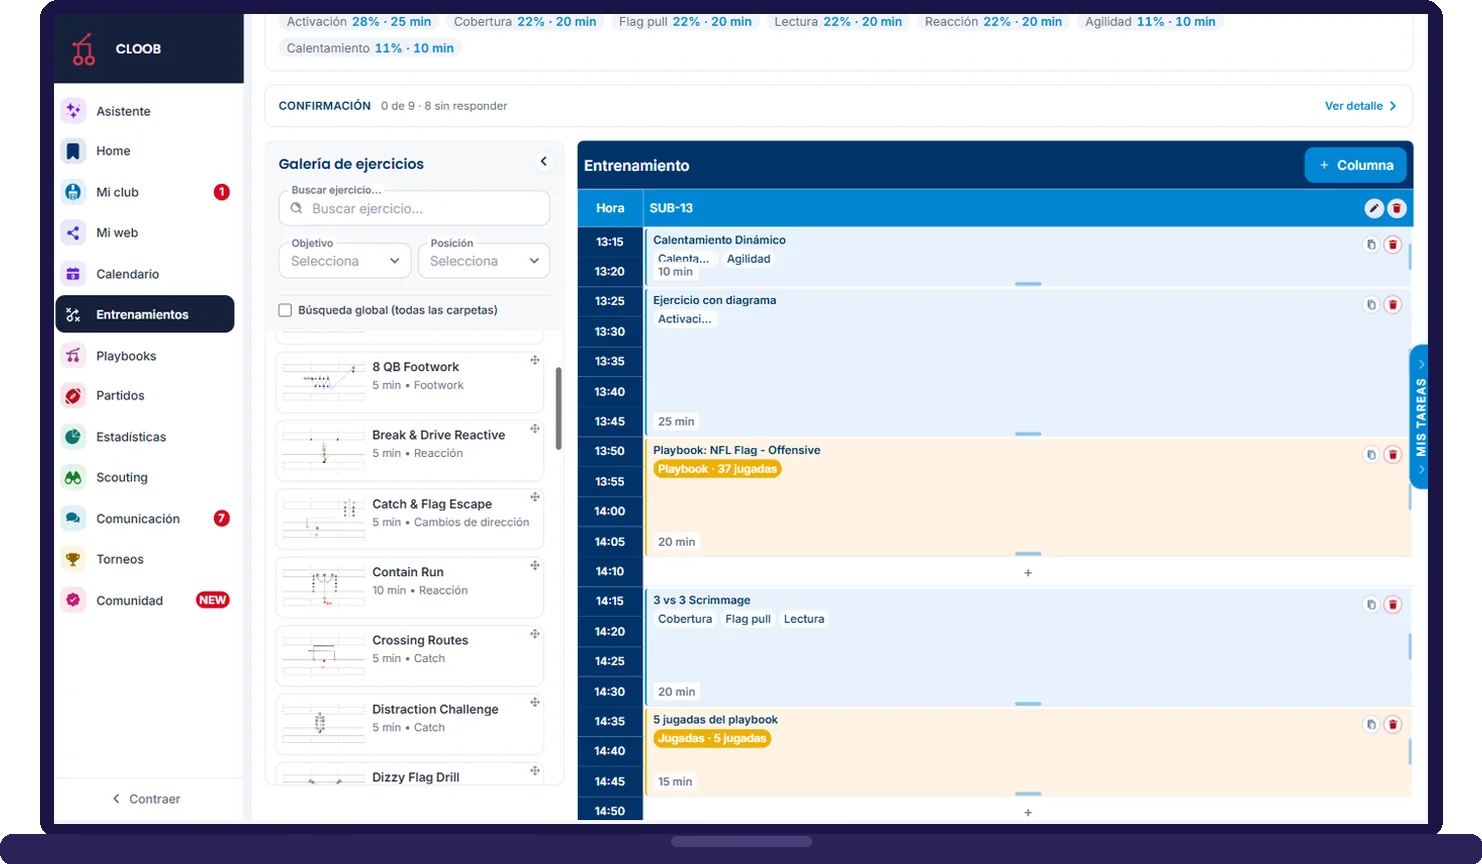Open the Objetivo dropdown
This screenshot has width=1482, height=864.
[345, 260]
